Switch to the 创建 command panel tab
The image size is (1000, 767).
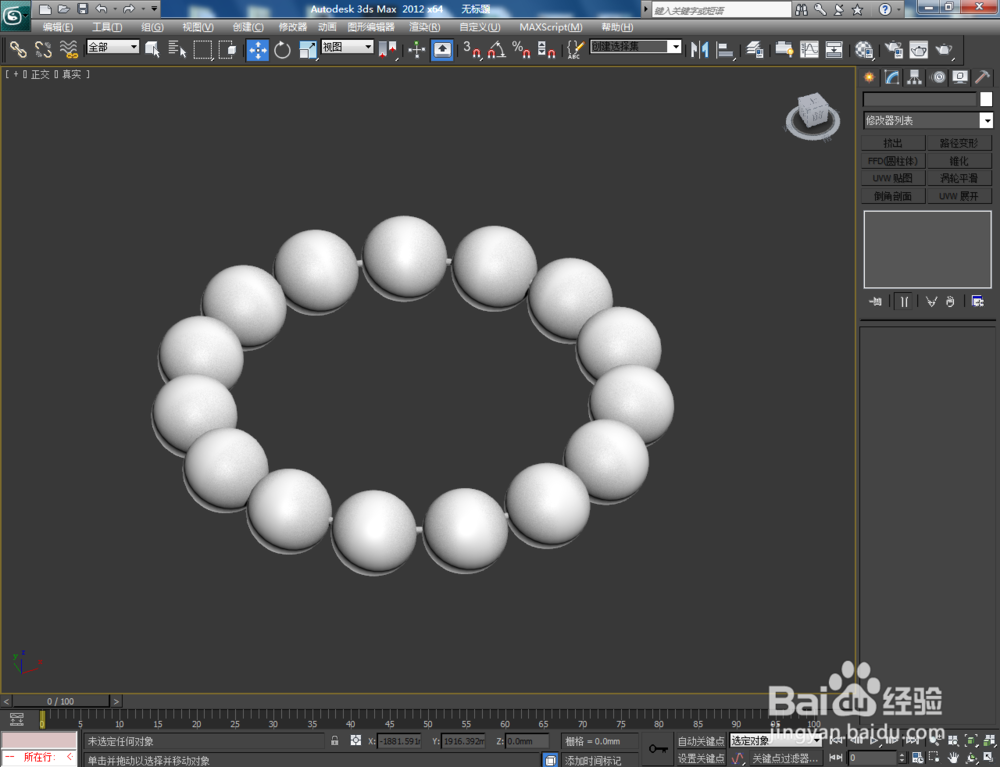[869, 77]
